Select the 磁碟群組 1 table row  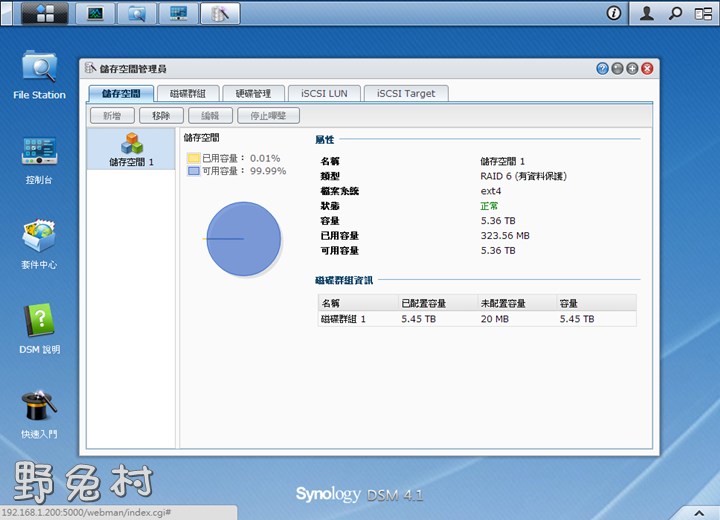[477, 319]
